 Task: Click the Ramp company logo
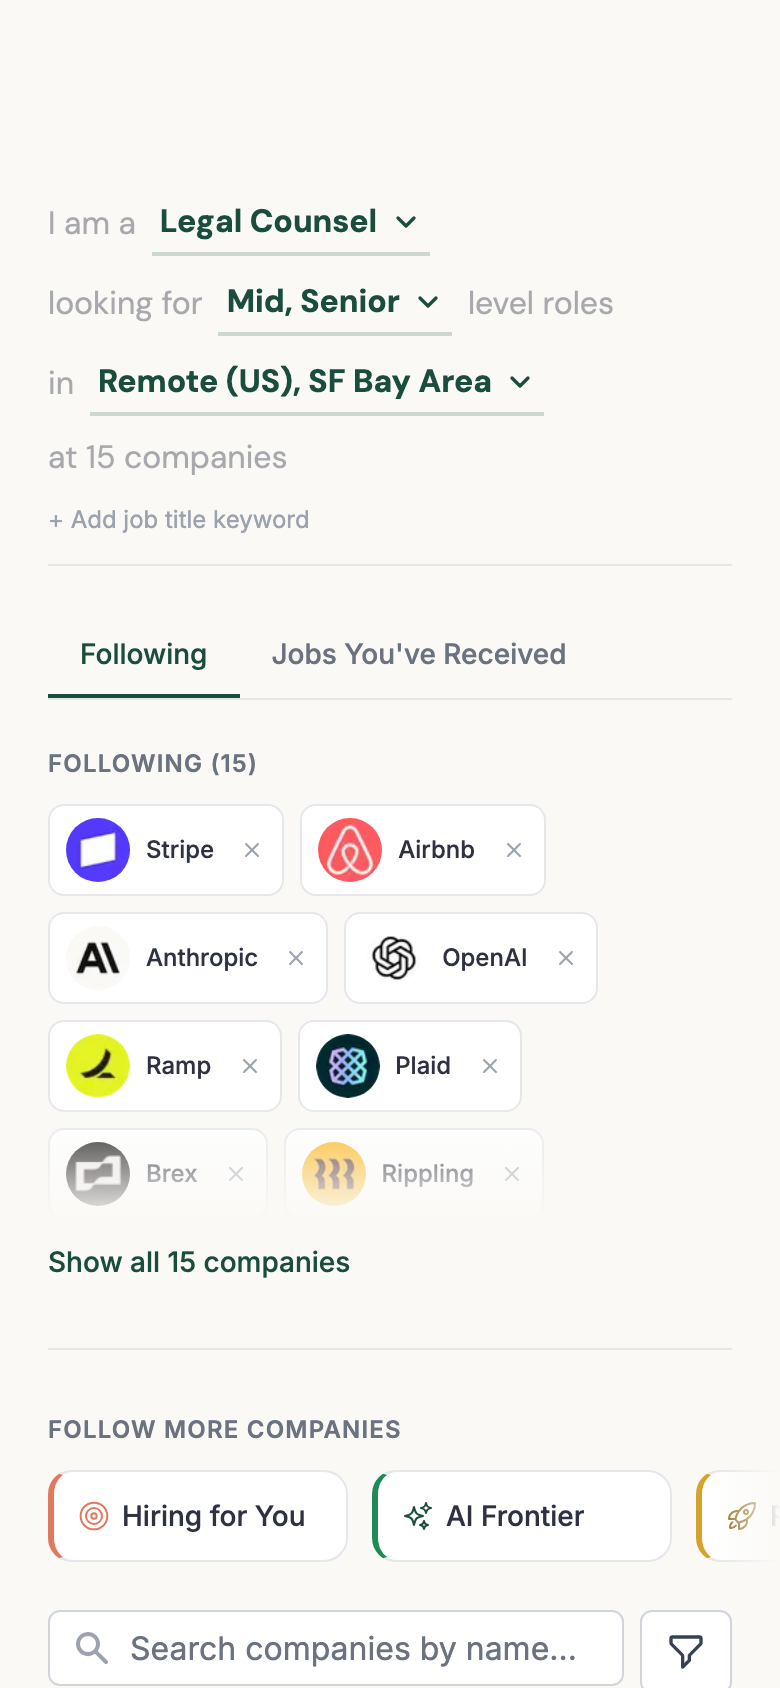pyautogui.click(x=97, y=1065)
